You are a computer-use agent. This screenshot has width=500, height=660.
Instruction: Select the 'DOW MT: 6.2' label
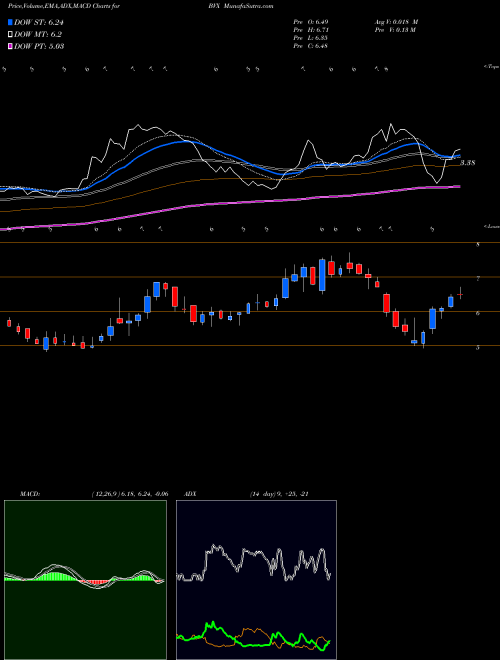tap(38, 35)
